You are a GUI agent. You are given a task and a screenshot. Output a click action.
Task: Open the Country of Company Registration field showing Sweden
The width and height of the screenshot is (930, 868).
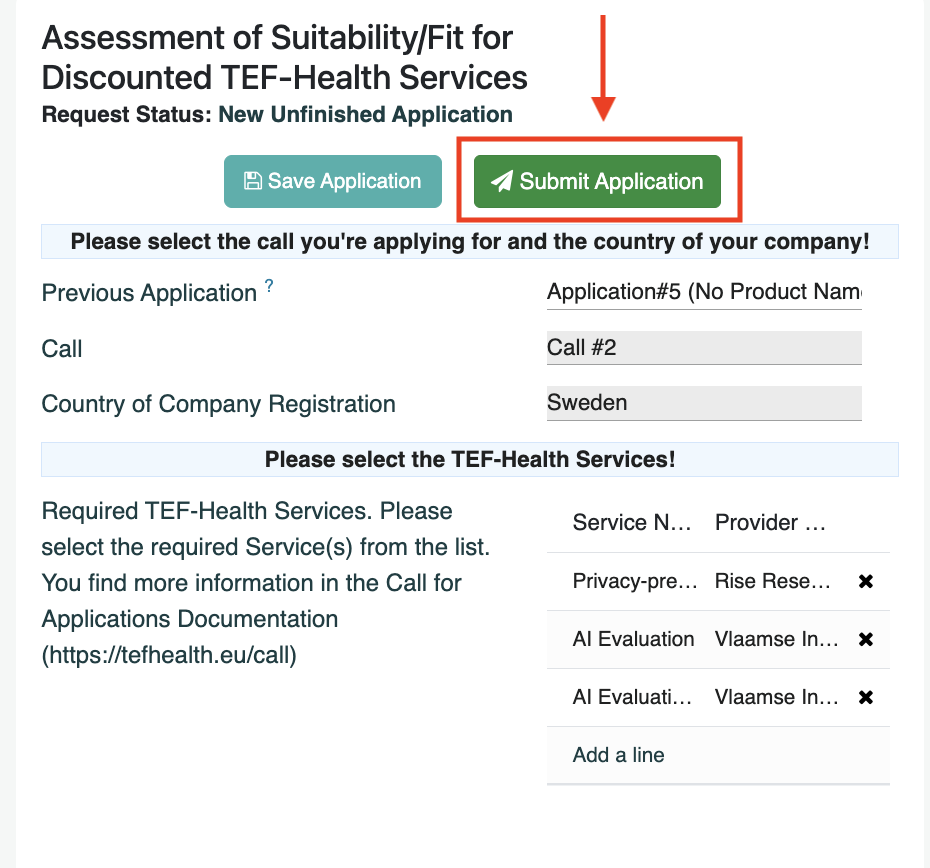click(704, 403)
